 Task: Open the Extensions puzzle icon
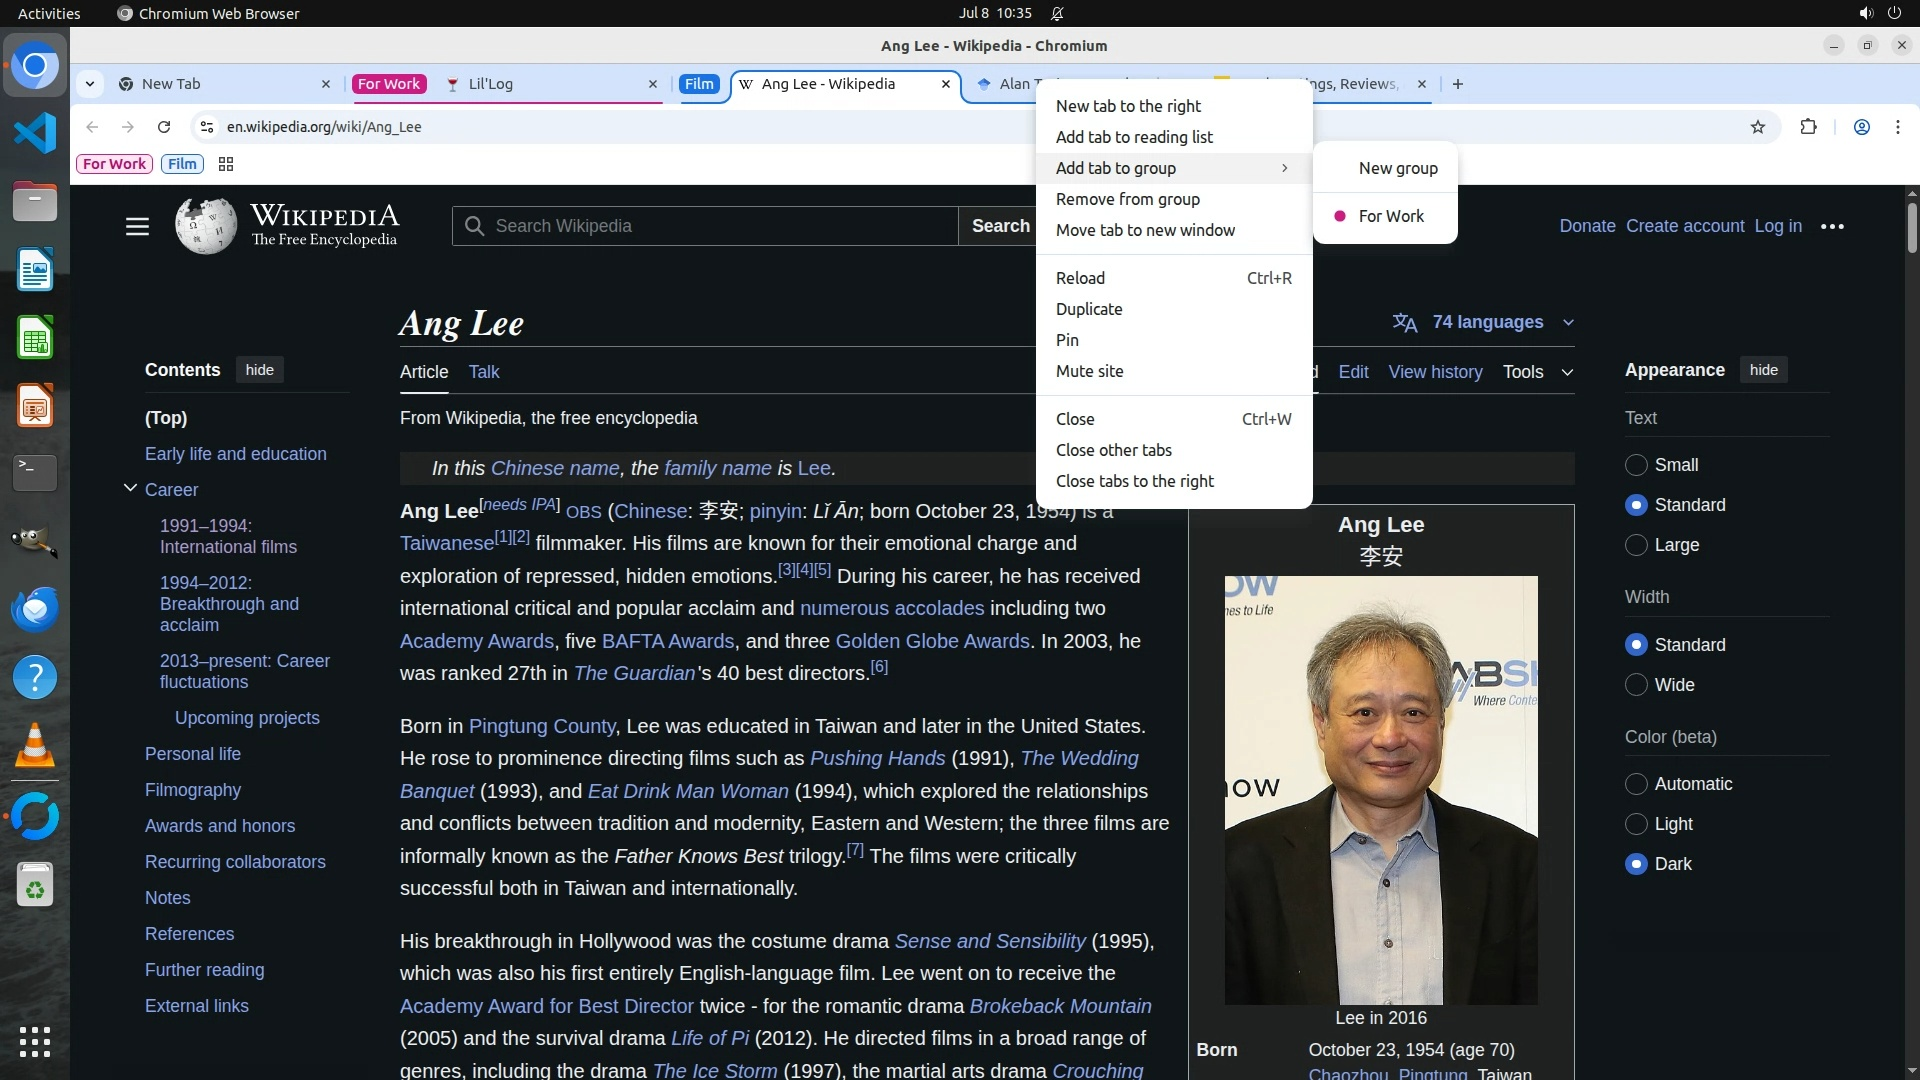click(x=1808, y=127)
